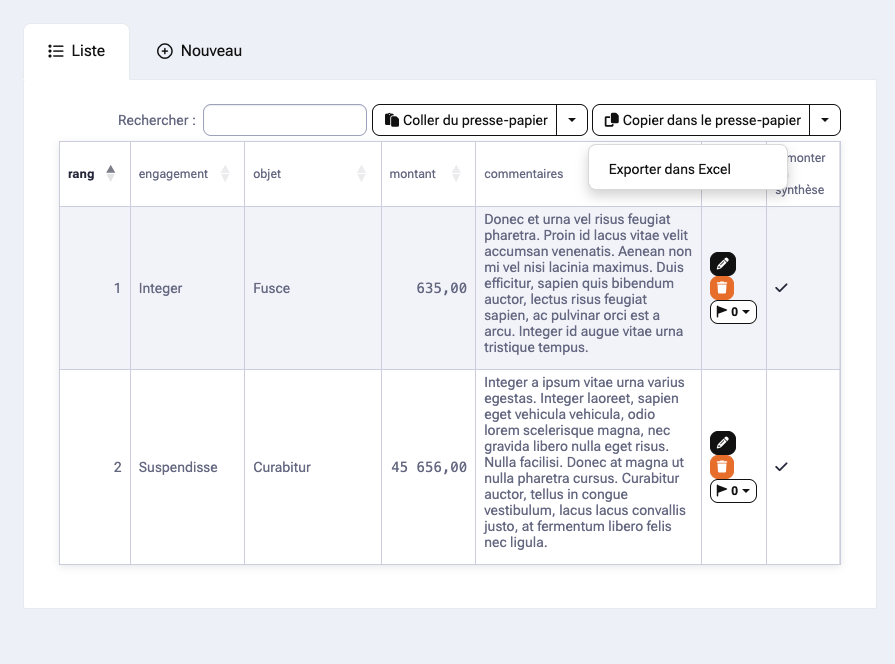The image size is (895, 664).
Task: Click the Copier dans le presse-papier button
Action: tap(702, 120)
